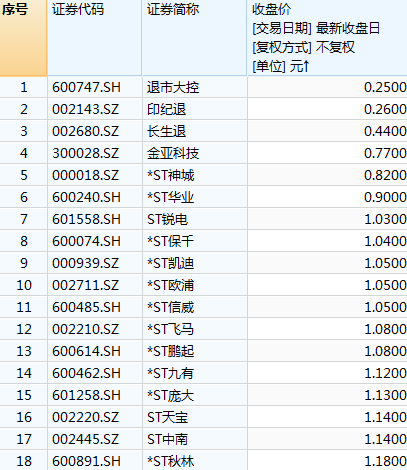Select stock name ST天宝
The height and width of the screenshot is (470, 407).
(x=167, y=417)
